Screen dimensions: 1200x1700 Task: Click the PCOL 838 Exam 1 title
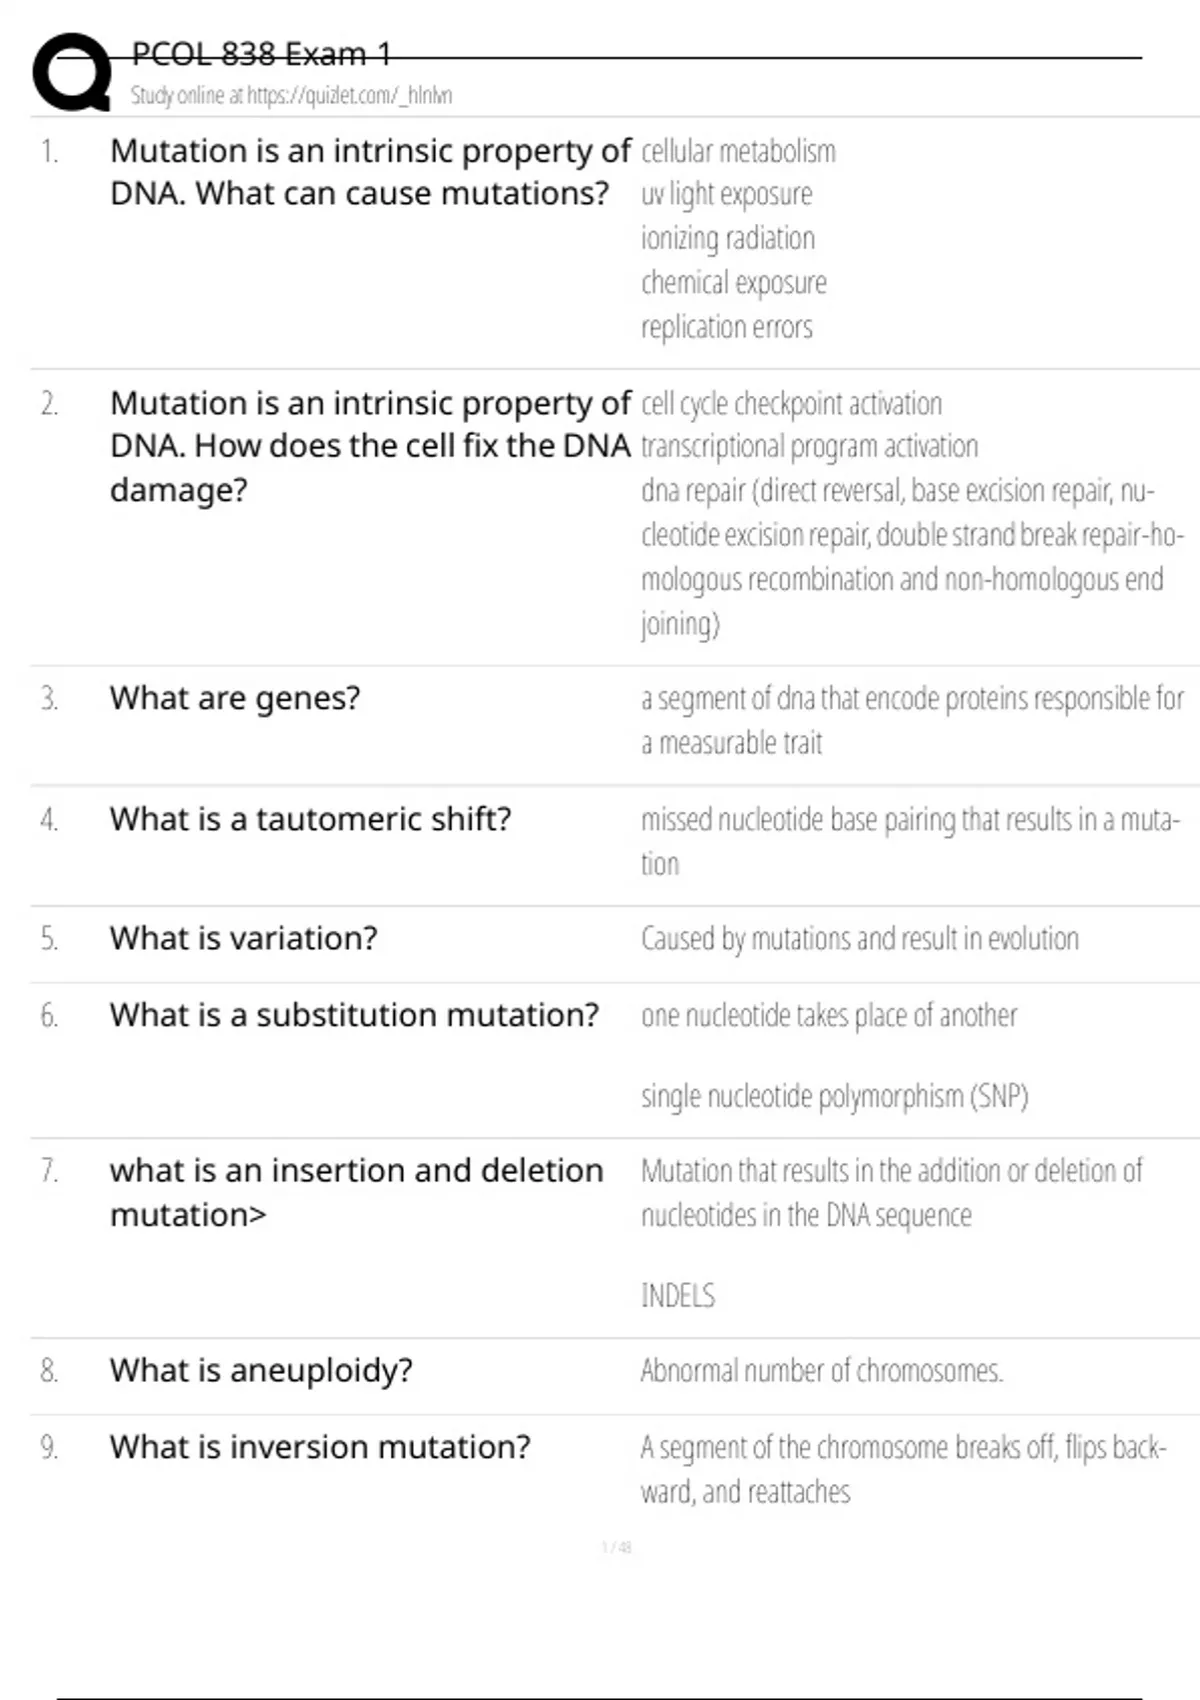(261, 54)
